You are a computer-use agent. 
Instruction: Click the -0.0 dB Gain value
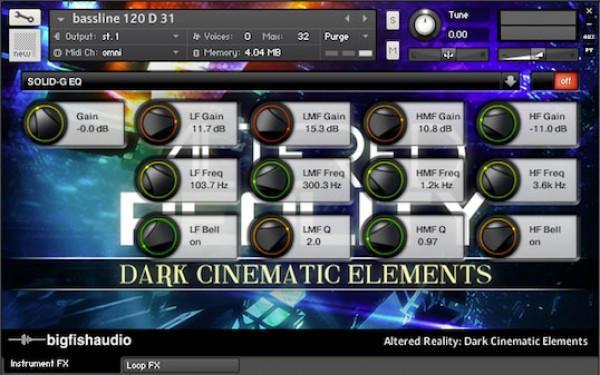point(92,129)
